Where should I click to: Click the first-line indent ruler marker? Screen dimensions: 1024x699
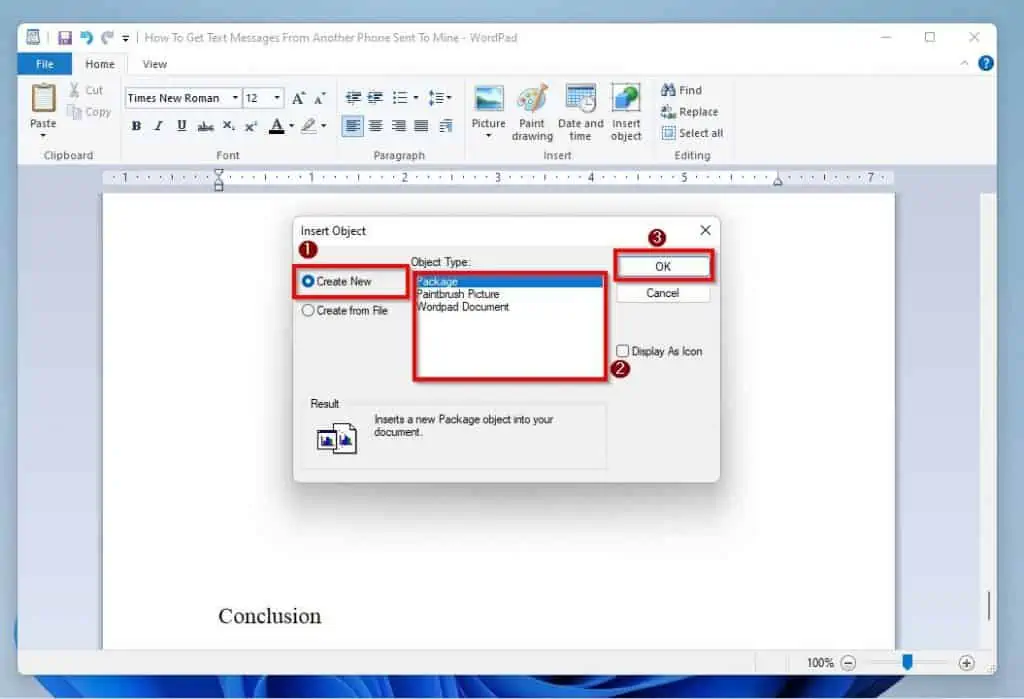[219, 173]
